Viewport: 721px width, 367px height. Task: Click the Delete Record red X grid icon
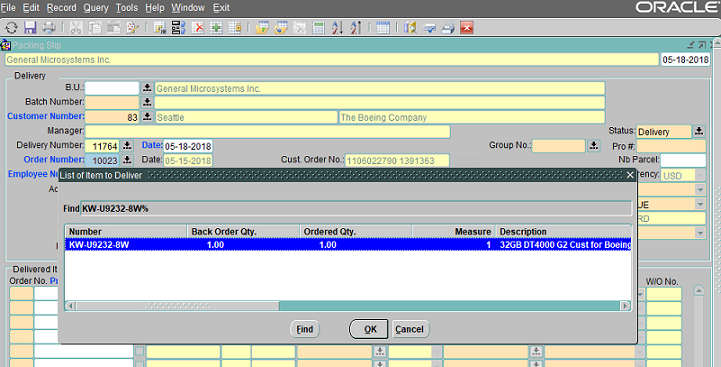tap(198, 28)
